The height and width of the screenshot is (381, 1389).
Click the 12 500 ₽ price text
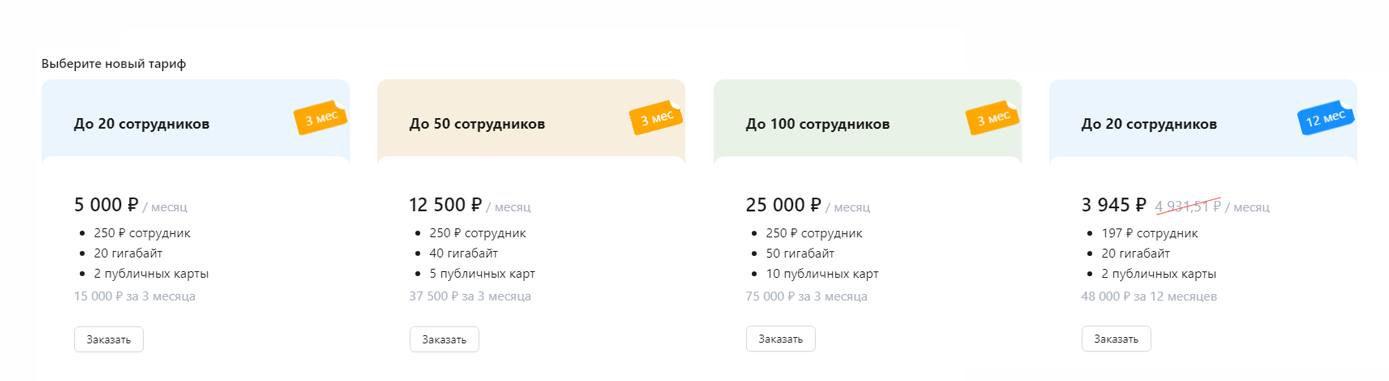click(x=446, y=205)
